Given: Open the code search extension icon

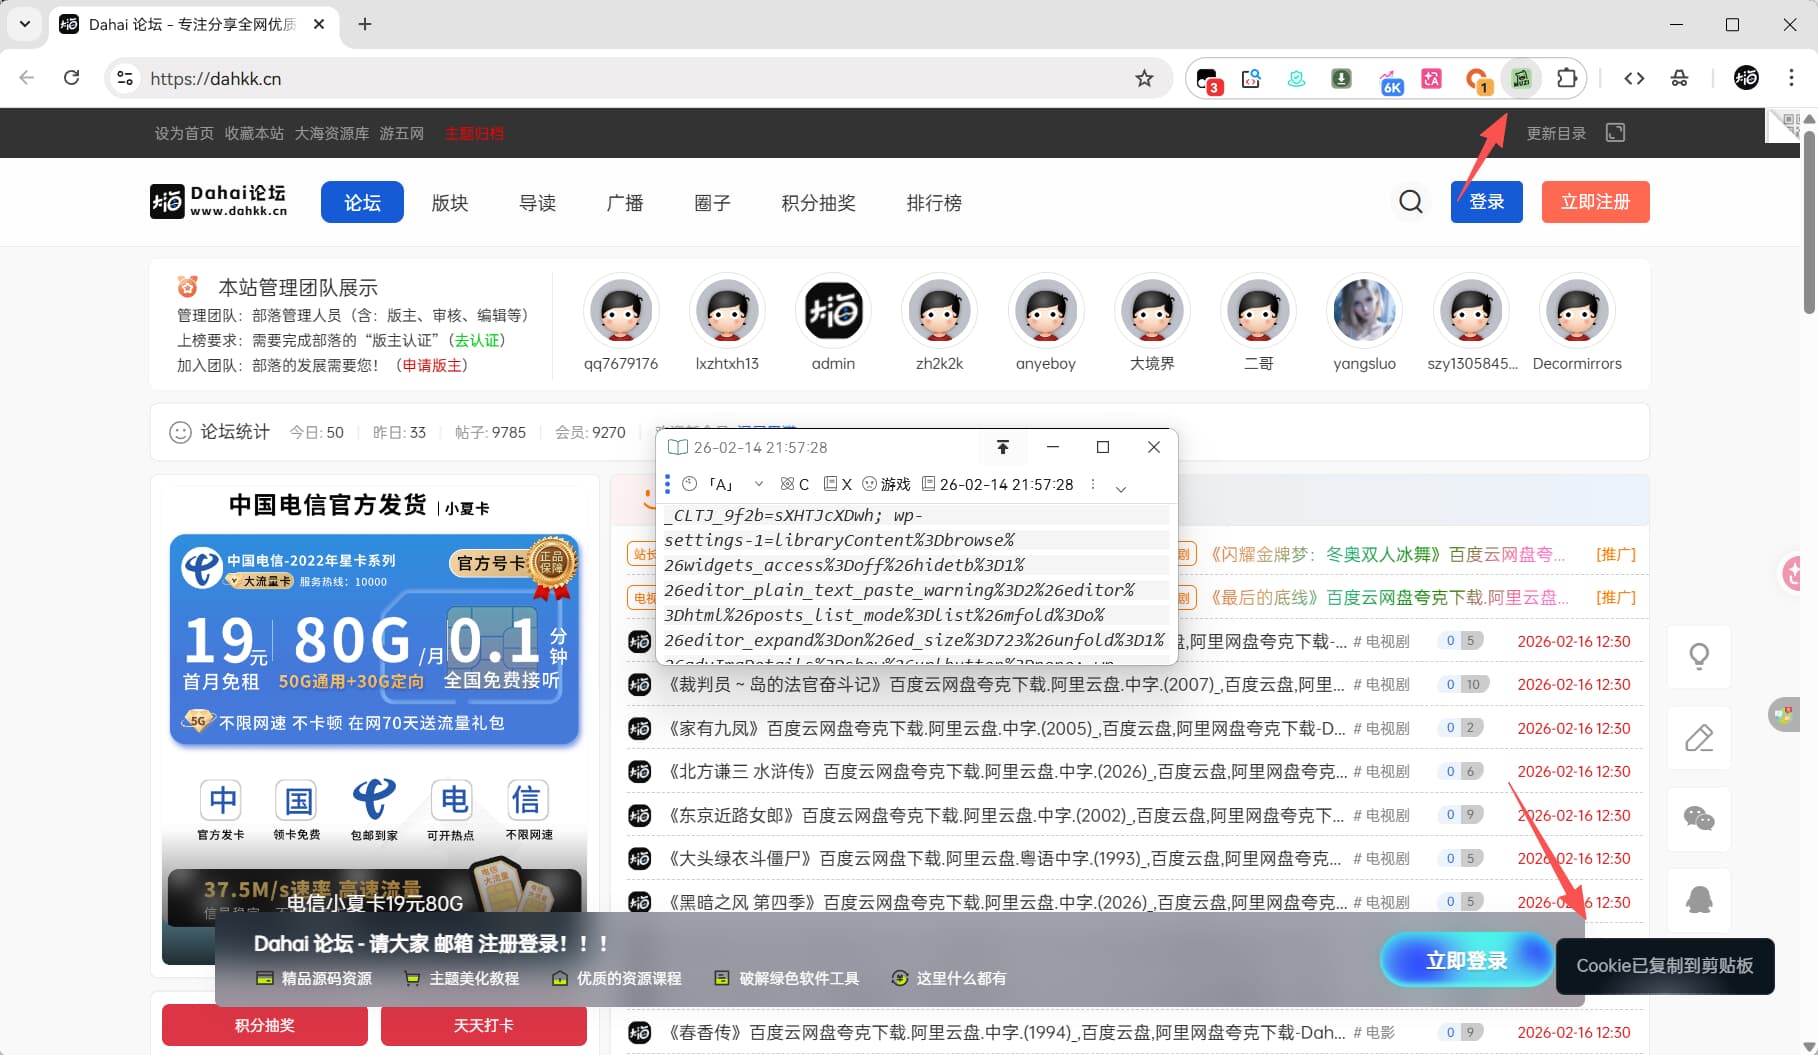Looking at the screenshot, I should (x=1251, y=78).
